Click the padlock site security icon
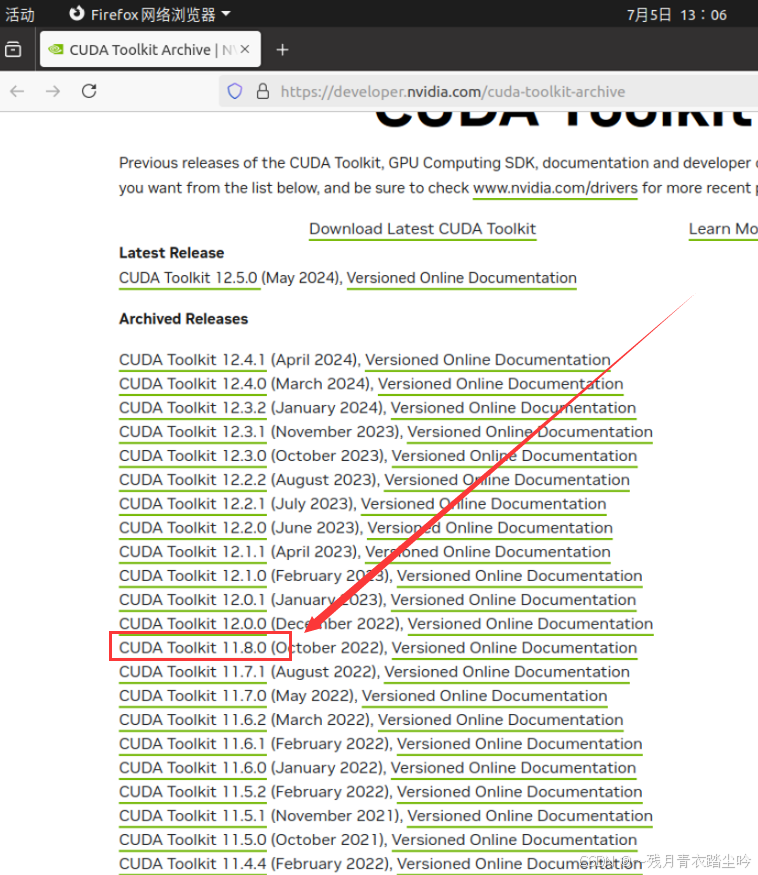 (x=263, y=91)
